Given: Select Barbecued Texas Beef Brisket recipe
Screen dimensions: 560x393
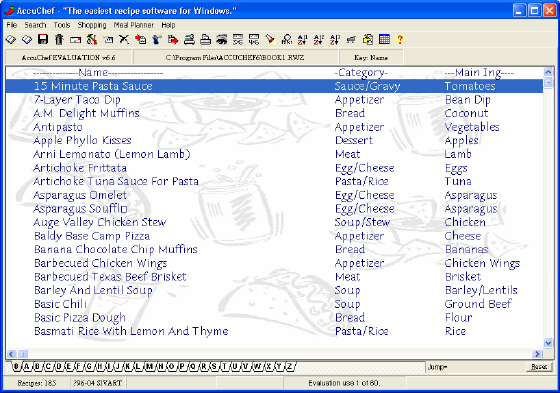Looking at the screenshot, I should point(274,277).
